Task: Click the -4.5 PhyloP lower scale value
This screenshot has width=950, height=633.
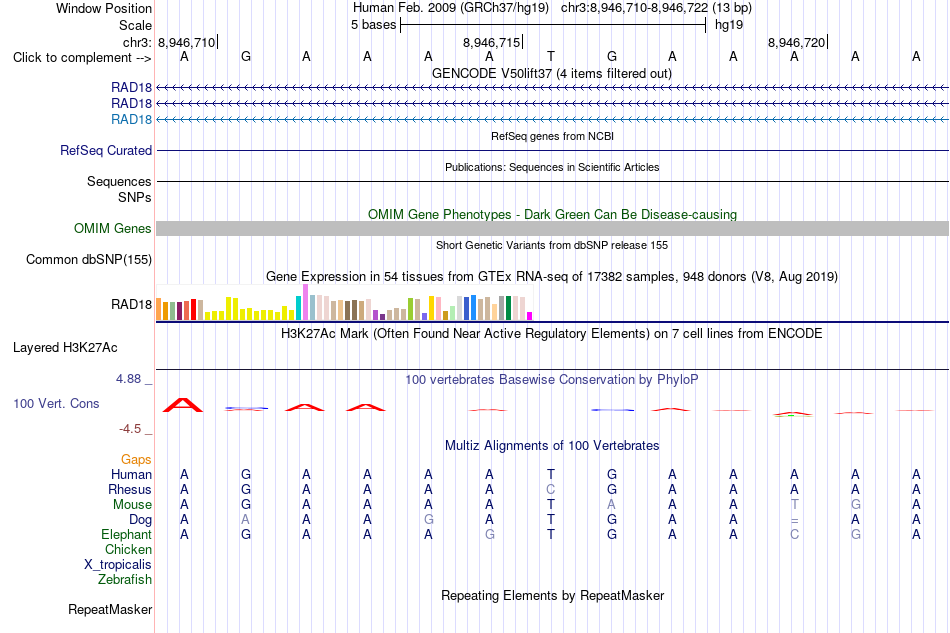Action: tap(130, 429)
